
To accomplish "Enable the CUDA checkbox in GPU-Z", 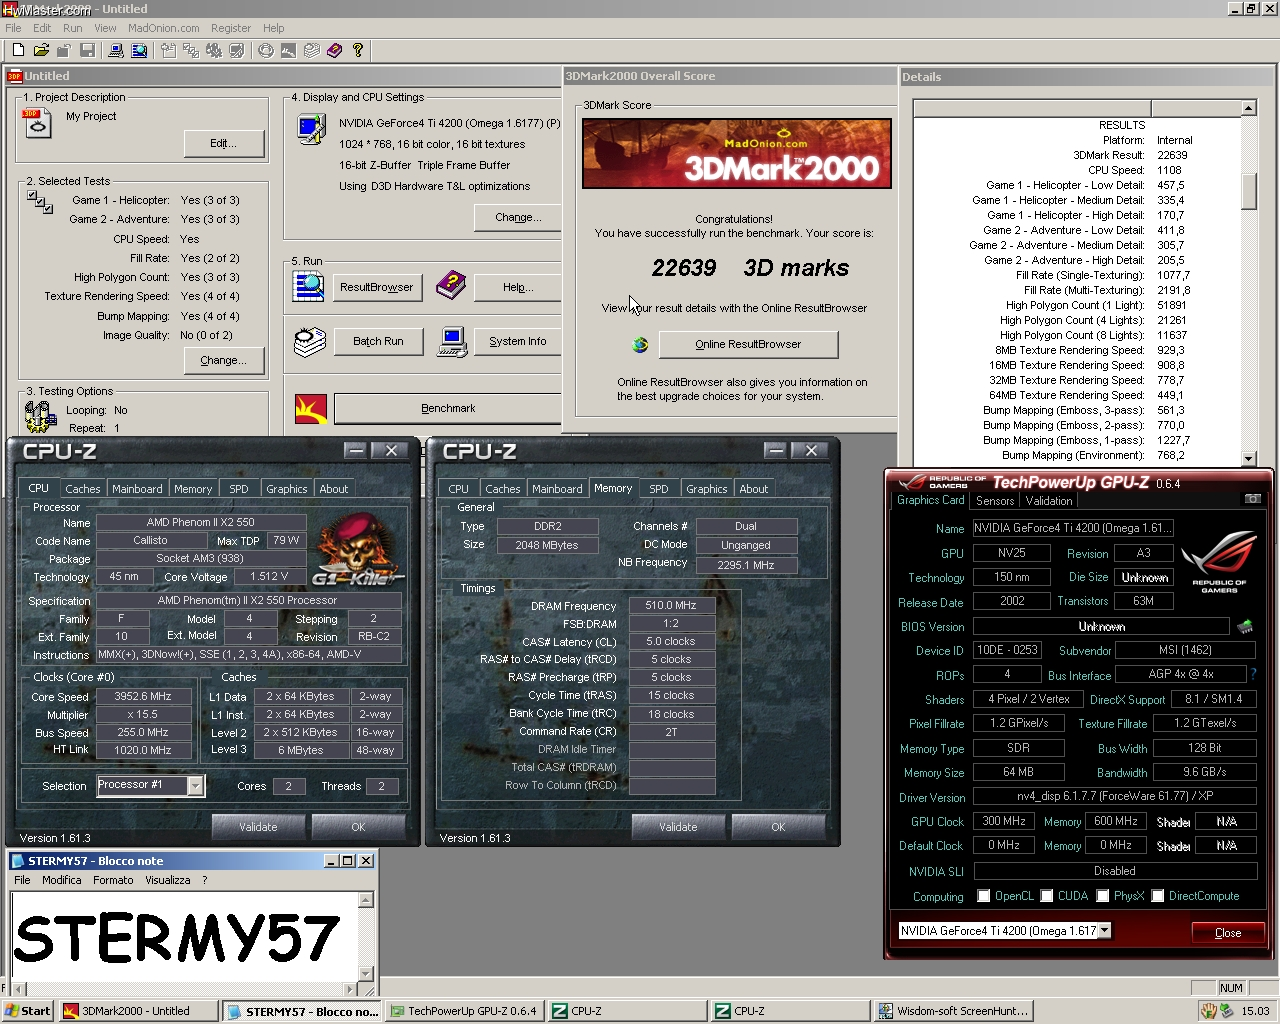I will (x=1047, y=896).
